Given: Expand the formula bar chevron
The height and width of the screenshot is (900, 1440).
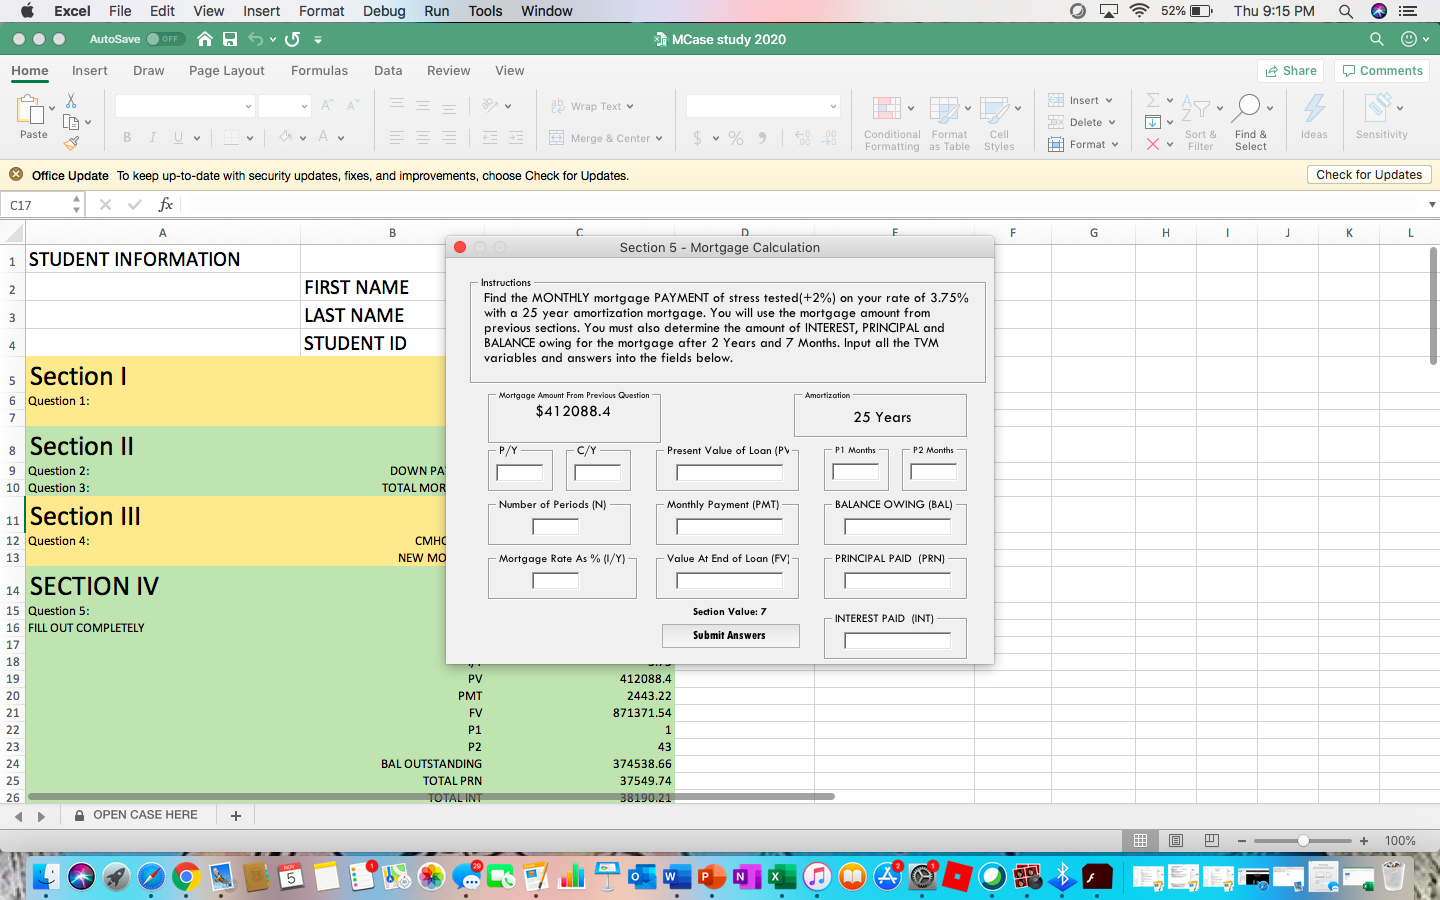Looking at the screenshot, I should point(1432,205).
